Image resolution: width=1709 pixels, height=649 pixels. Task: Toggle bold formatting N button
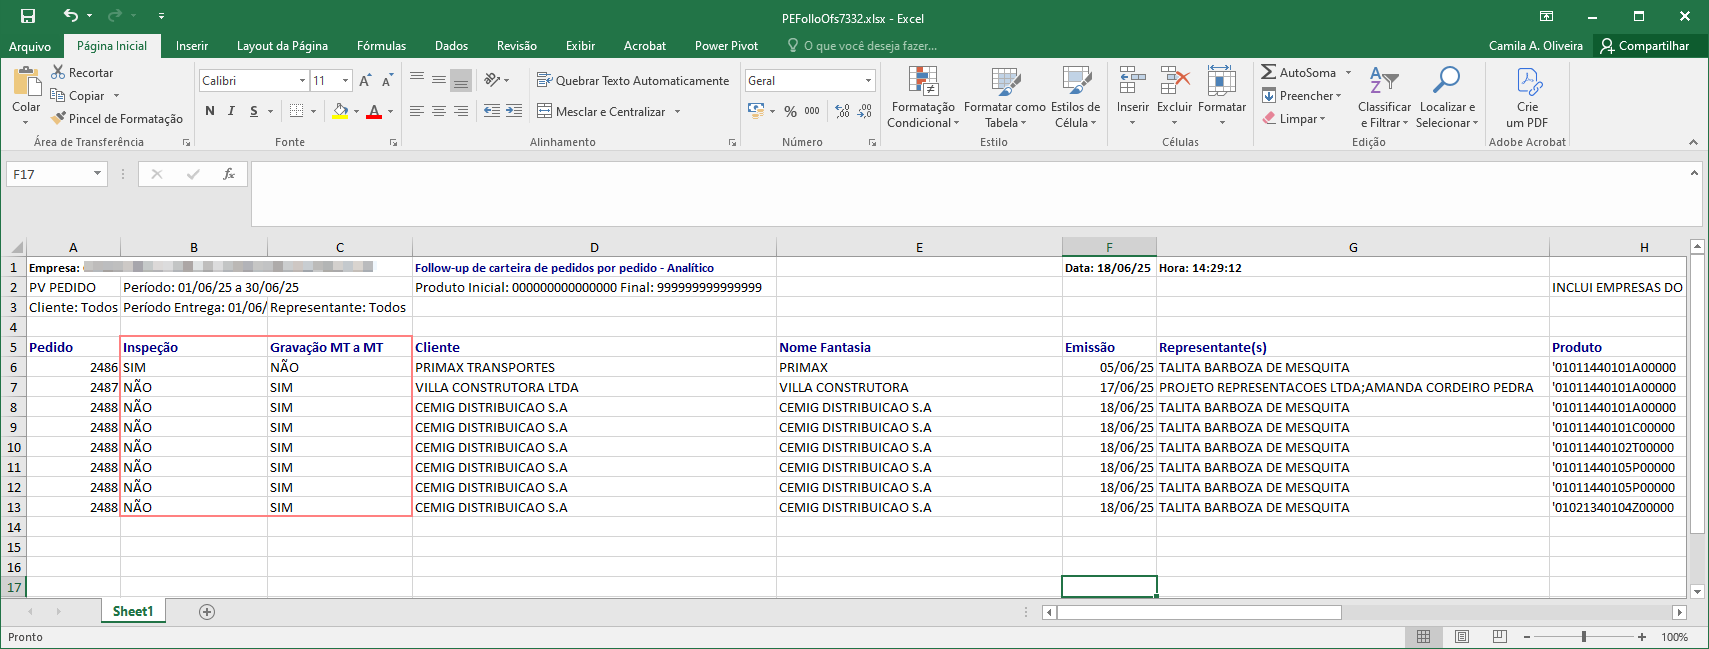210,111
